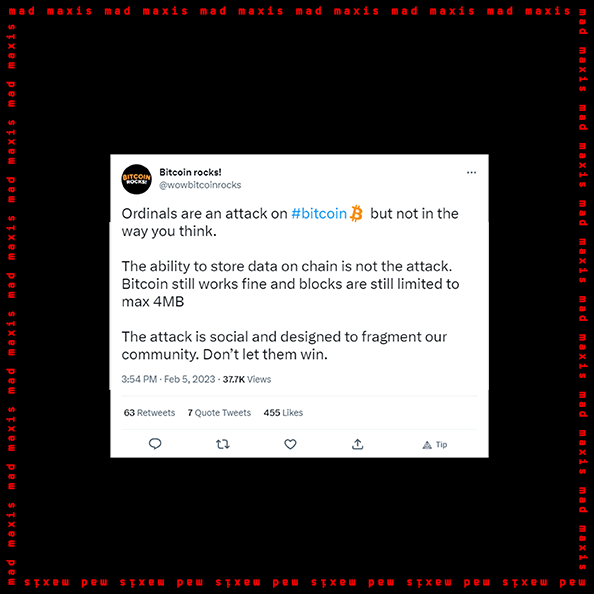This screenshot has width=594, height=594.
Task: View the 37.7K Views count
Action: pos(247,379)
